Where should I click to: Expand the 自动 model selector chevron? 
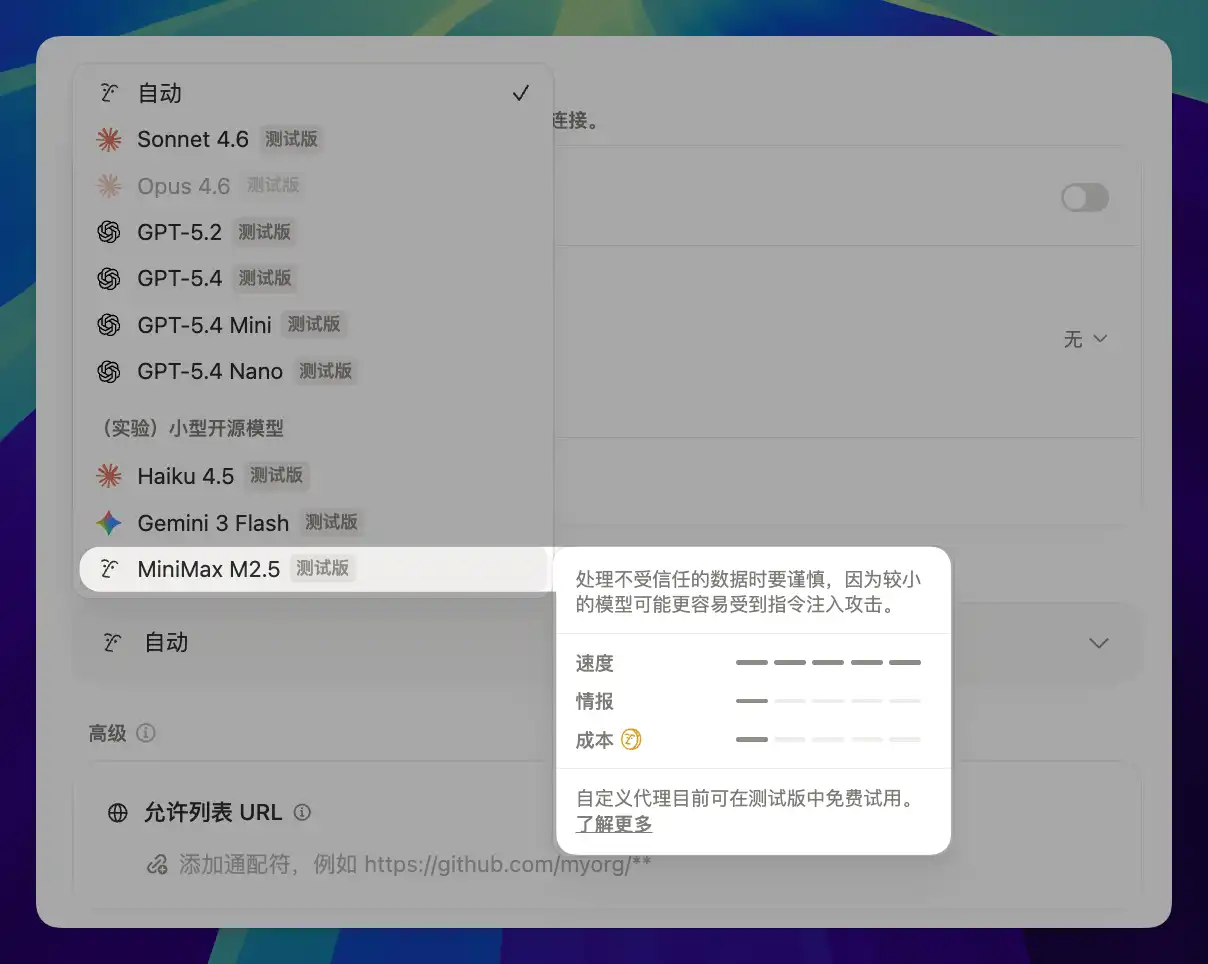click(x=1098, y=643)
